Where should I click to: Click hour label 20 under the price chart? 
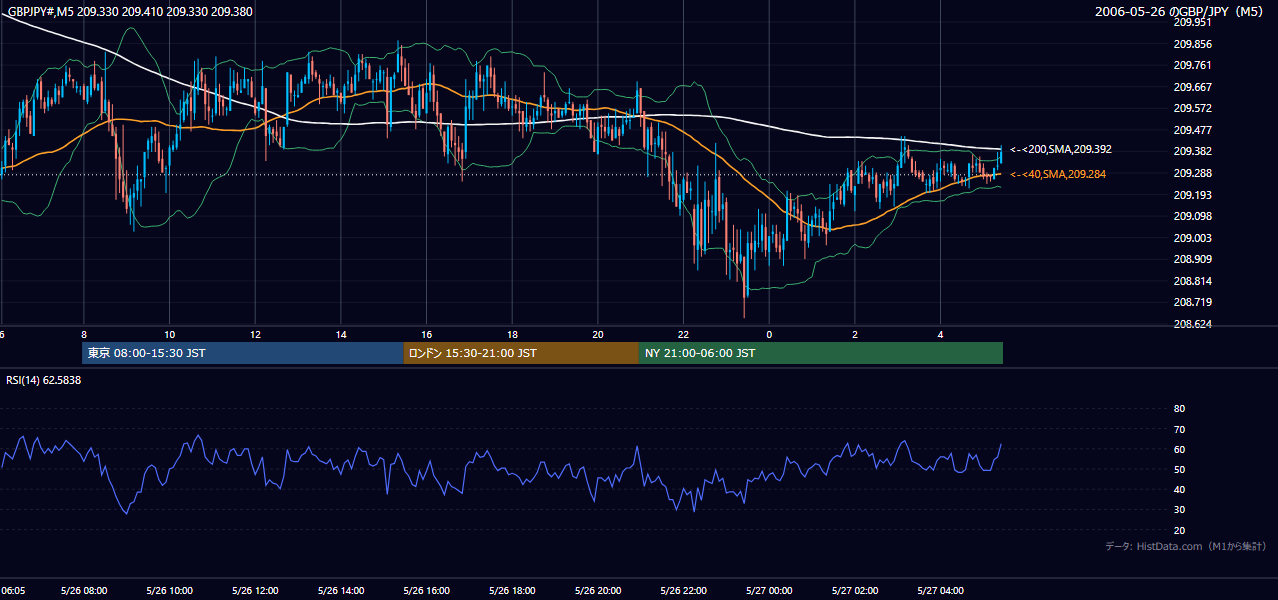point(598,333)
